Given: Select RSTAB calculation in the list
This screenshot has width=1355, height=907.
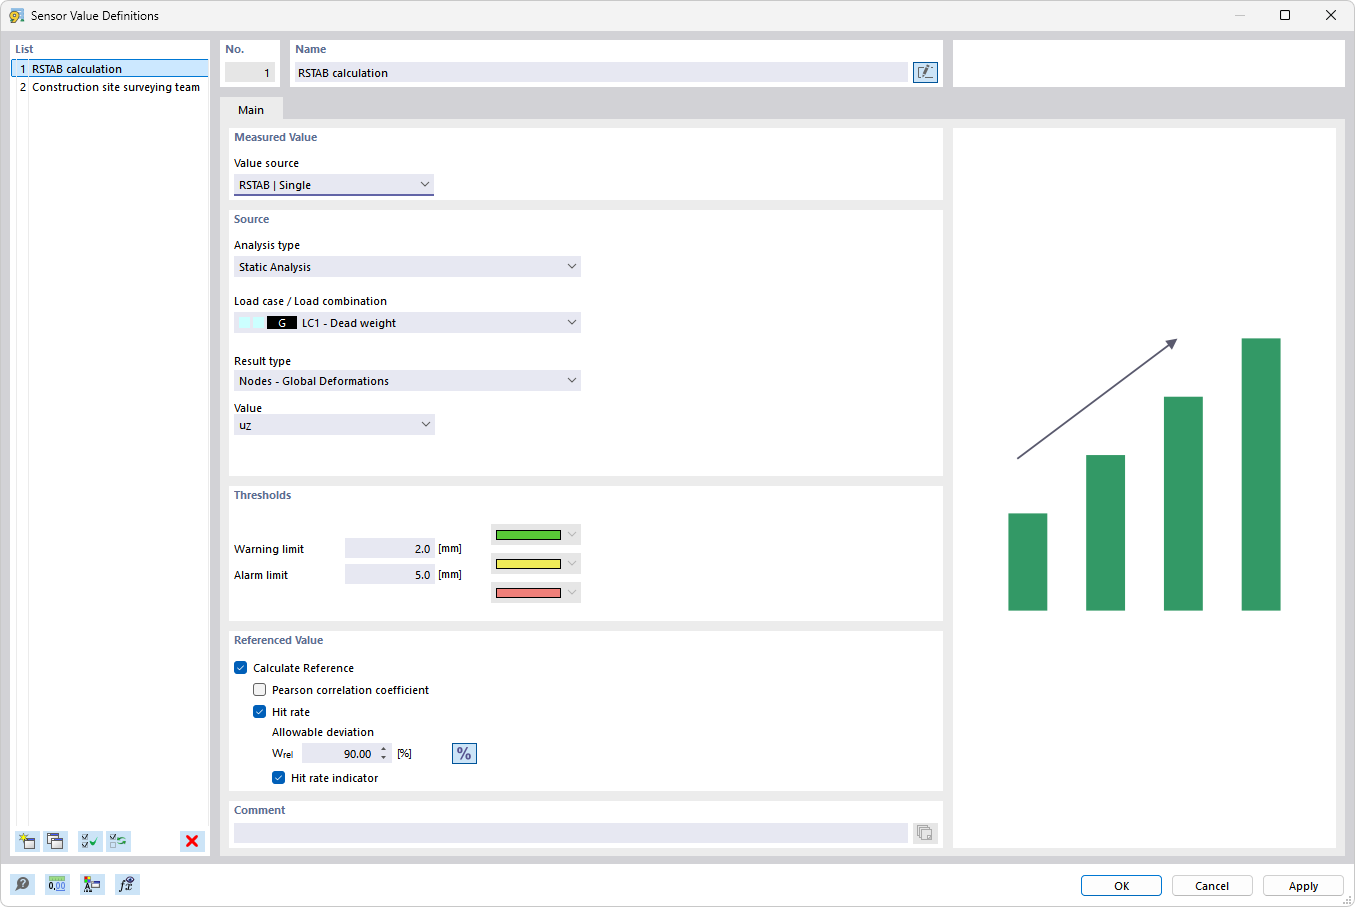Looking at the screenshot, I should (x=110, y=69).
